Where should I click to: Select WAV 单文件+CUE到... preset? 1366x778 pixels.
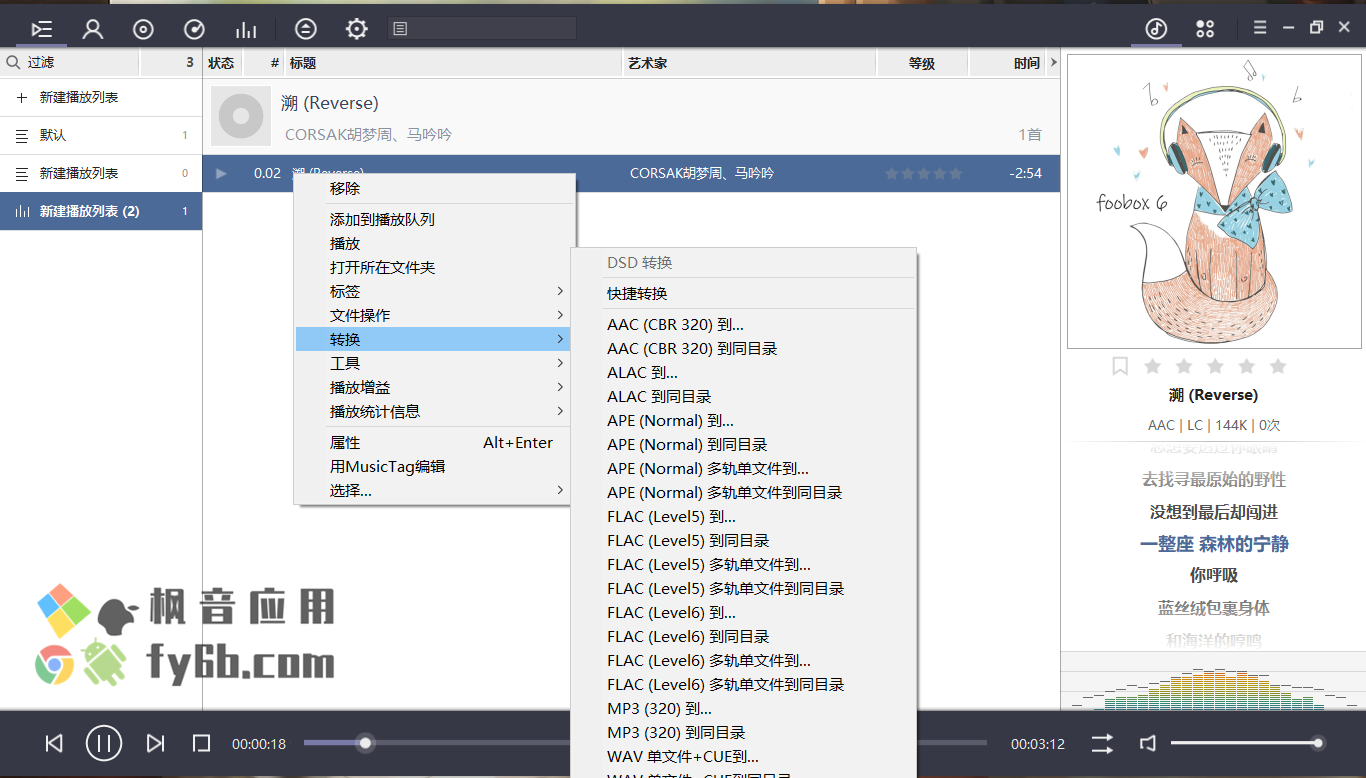click(744, 756)
